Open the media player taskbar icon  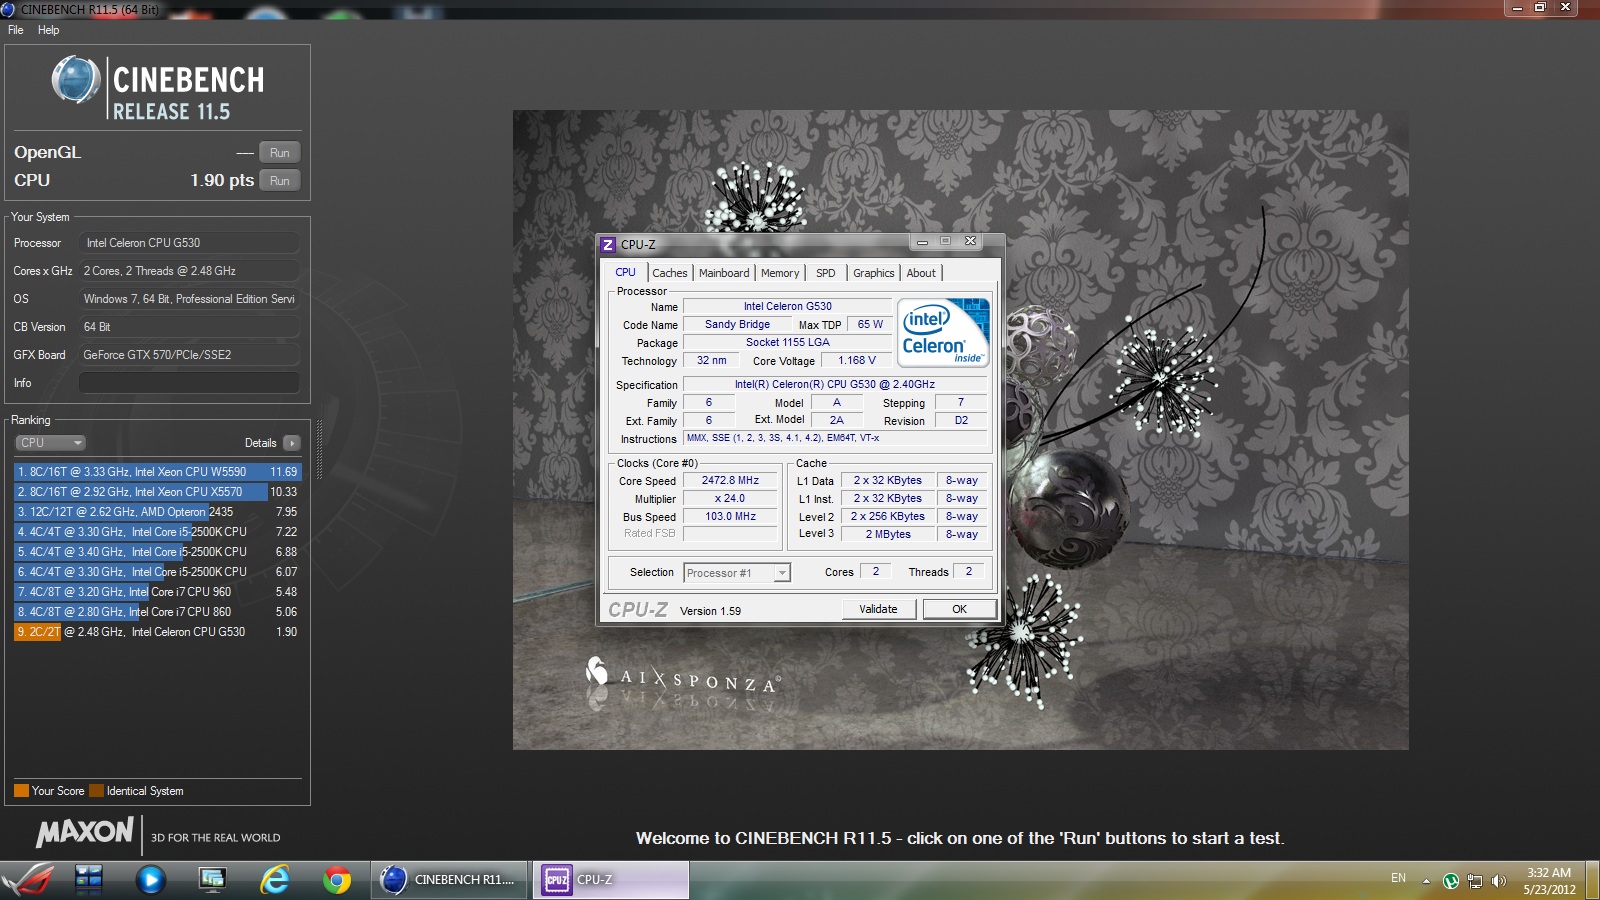pyautogui.click(x=150, y=880)
